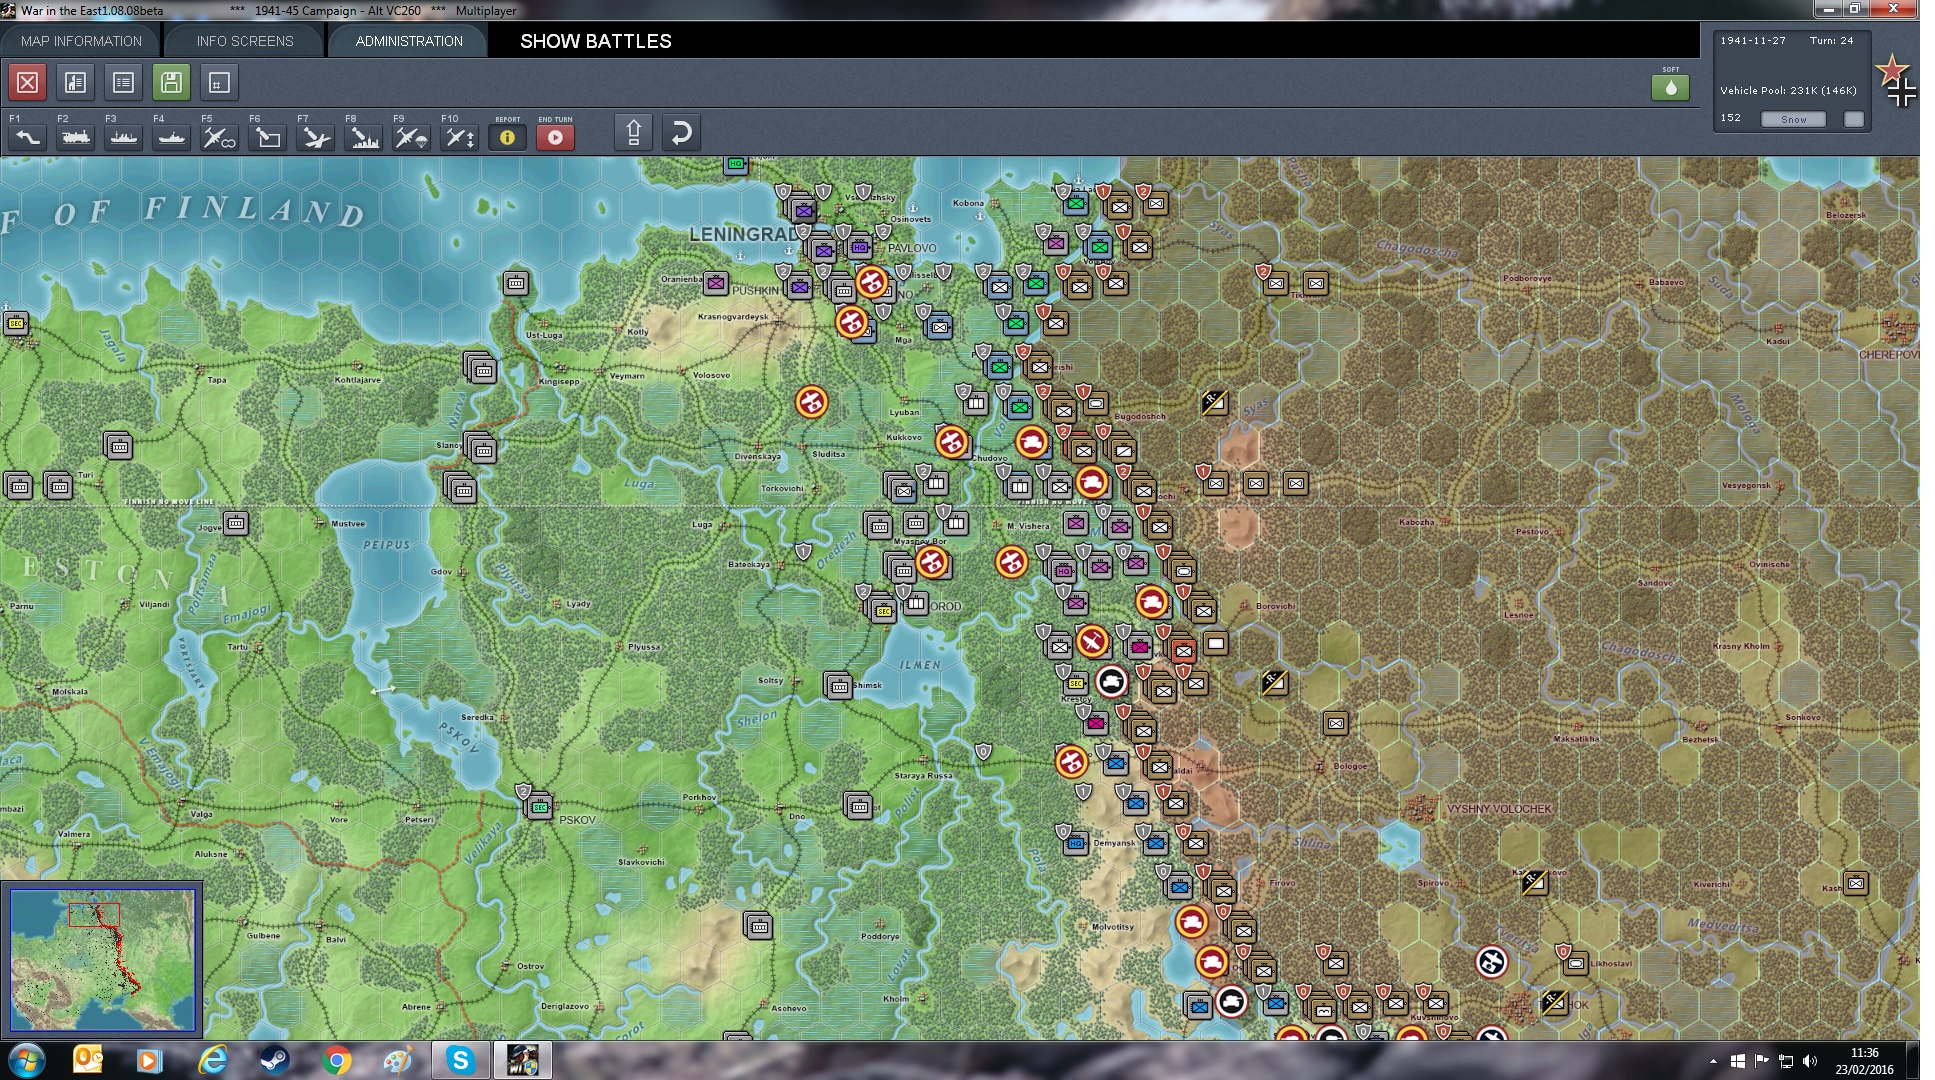Image resolution: width=1935 pixels, height=1080 pixels.
Task: Click the up-arrow toolbar button
Action: tap(633, 133)
